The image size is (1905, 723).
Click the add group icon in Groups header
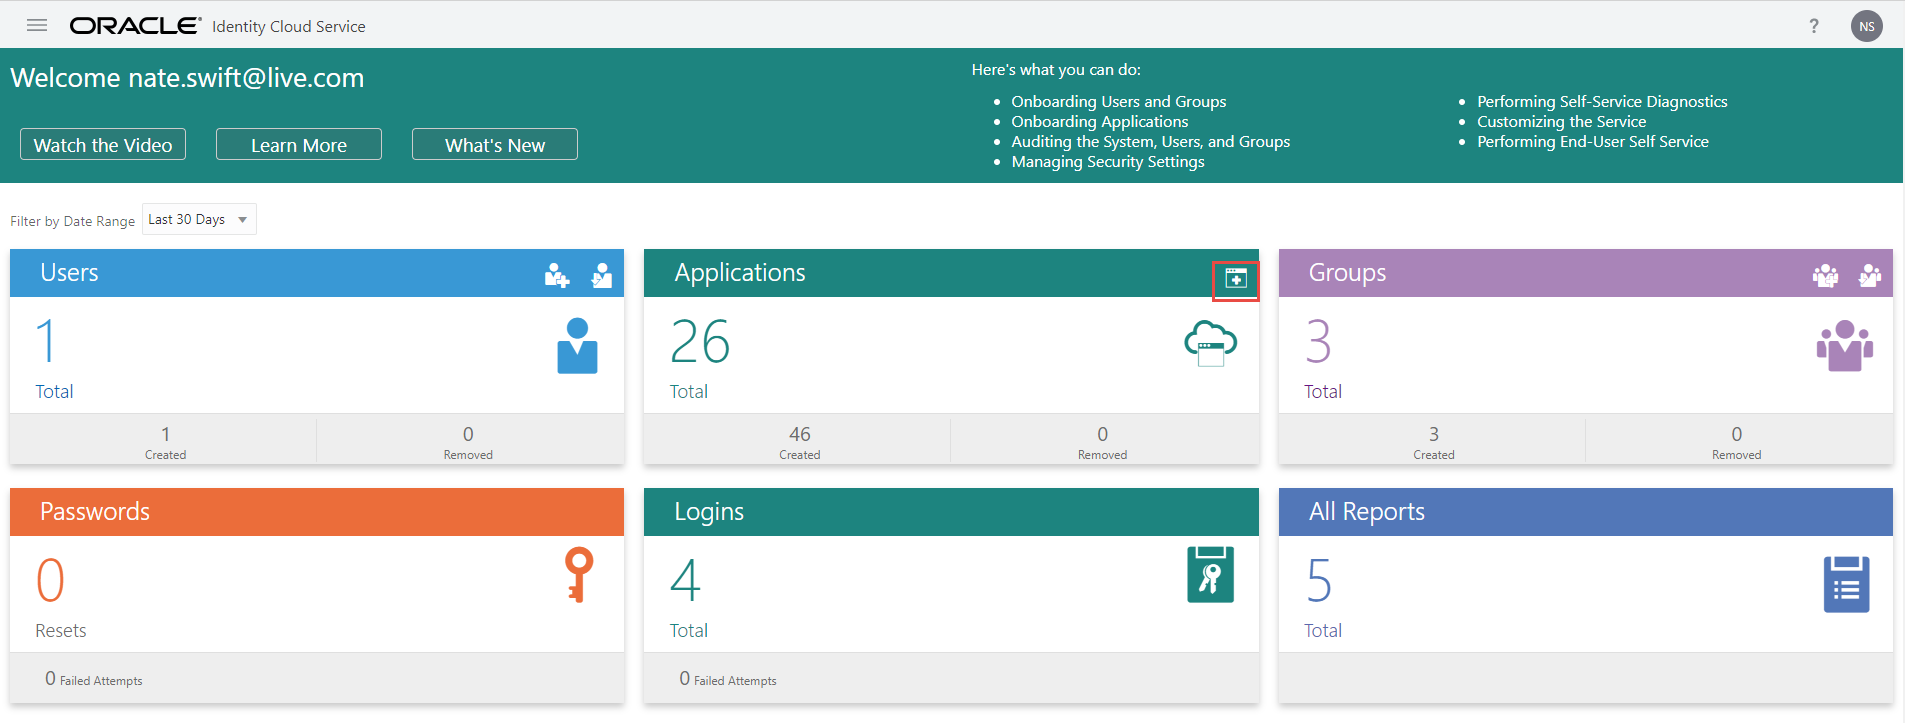(1825, 275)
